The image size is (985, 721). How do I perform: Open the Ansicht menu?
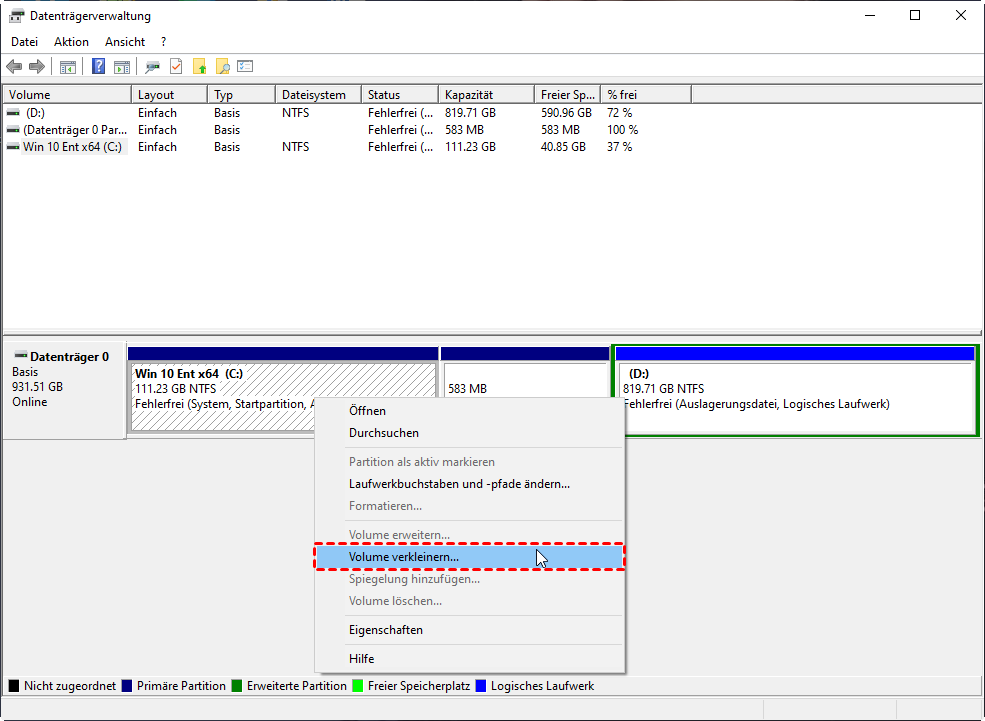tap(125, 42)
